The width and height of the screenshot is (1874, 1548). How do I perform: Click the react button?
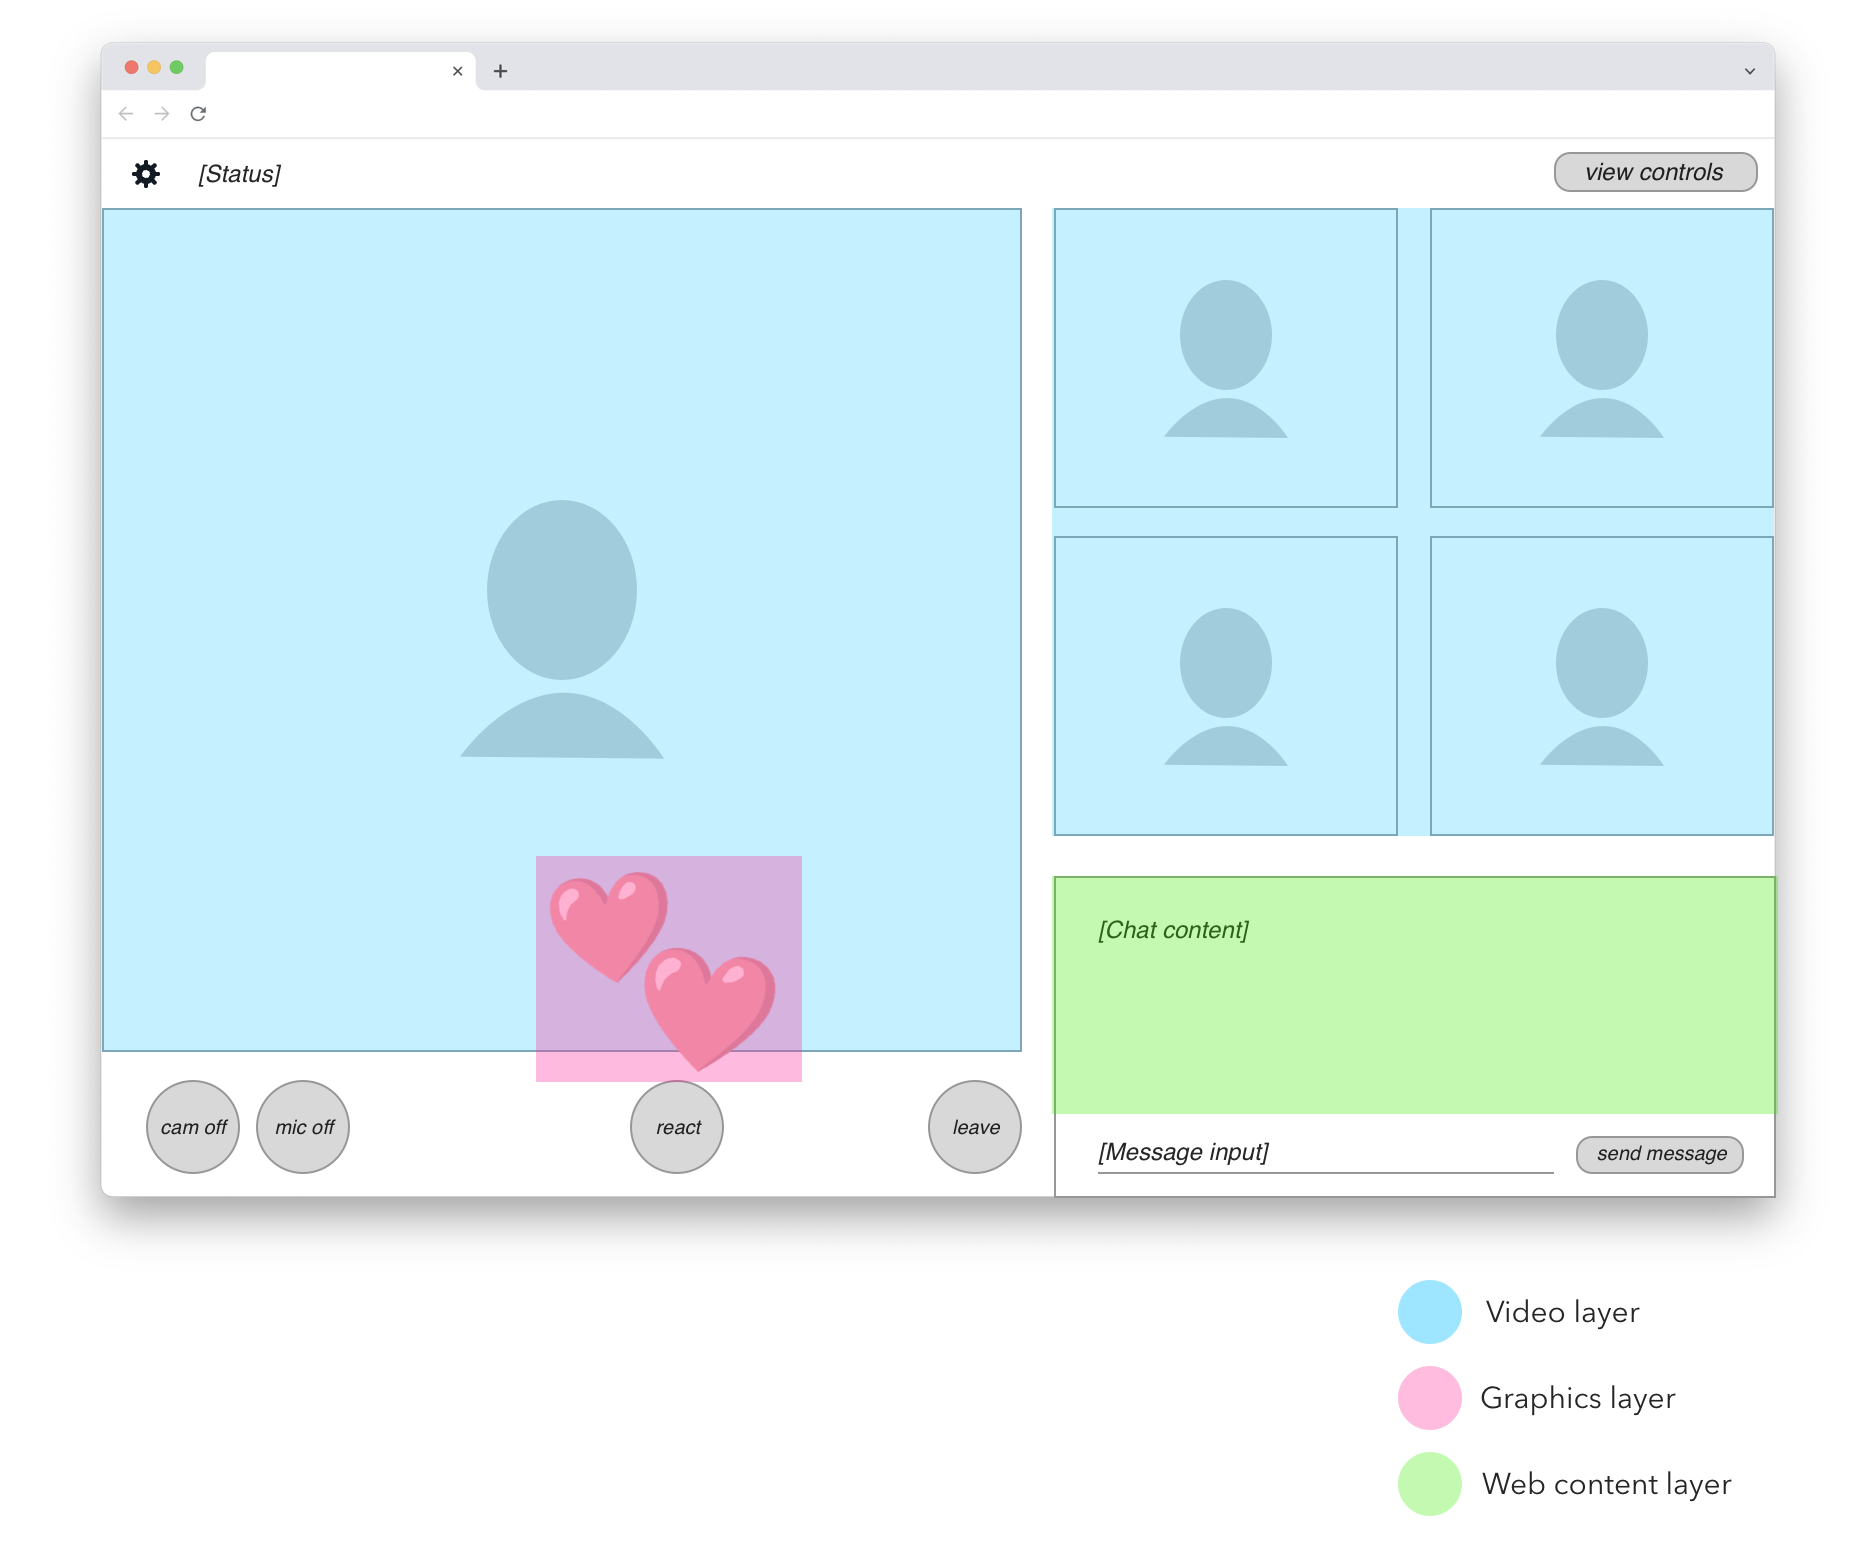[x=677, y=1127]
